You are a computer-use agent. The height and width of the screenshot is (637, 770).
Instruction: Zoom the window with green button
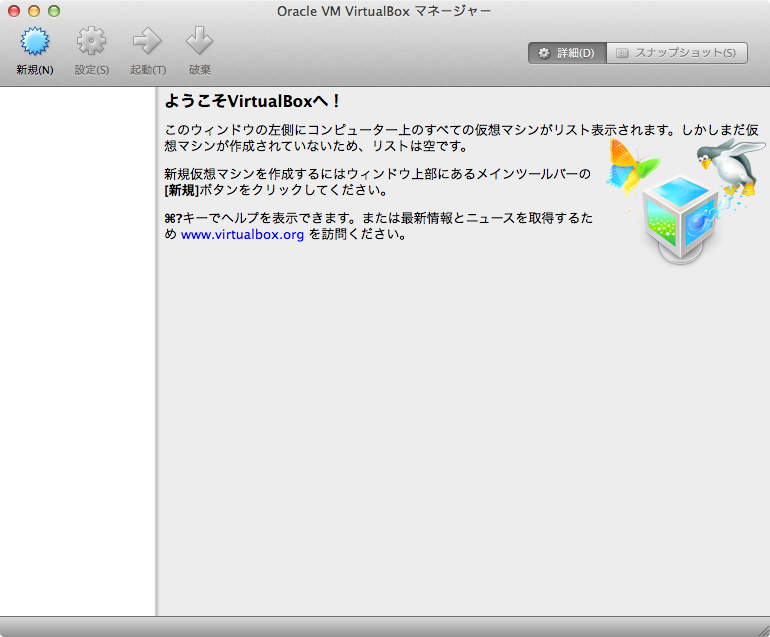click(x=54, y=11)
